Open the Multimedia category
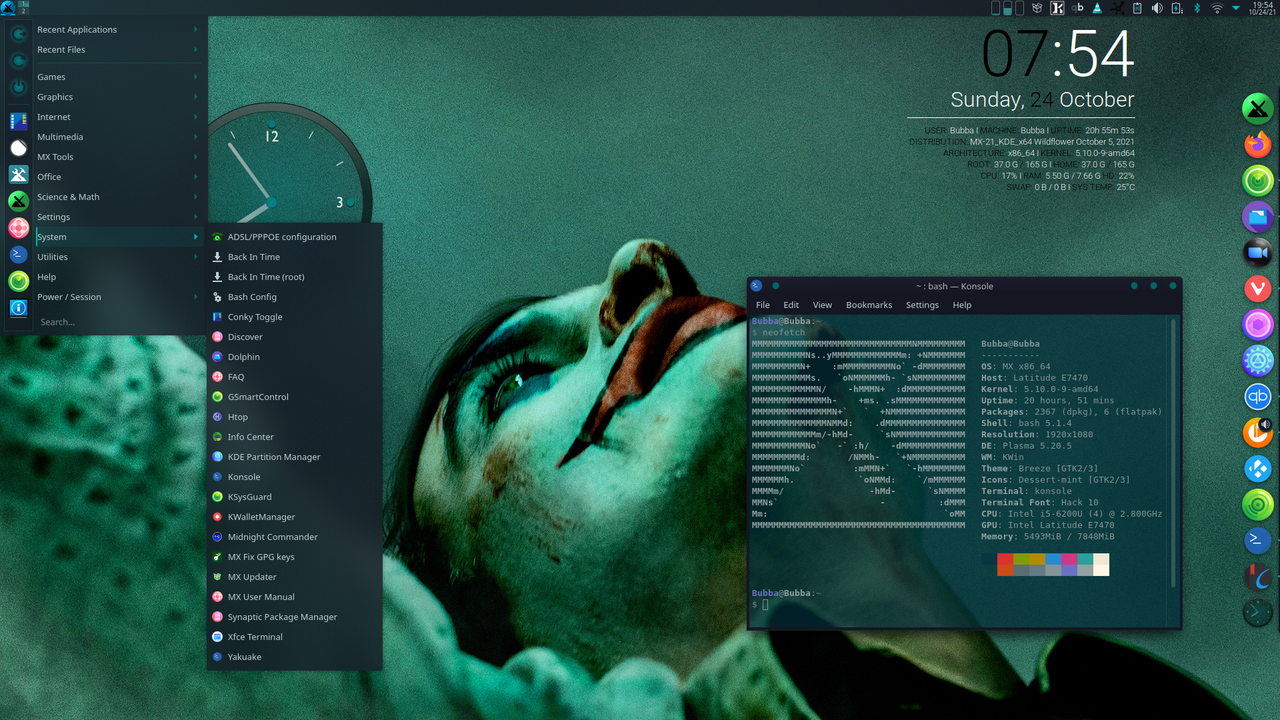The width and height of the screenshot is (1280, 720). point(117,137)
